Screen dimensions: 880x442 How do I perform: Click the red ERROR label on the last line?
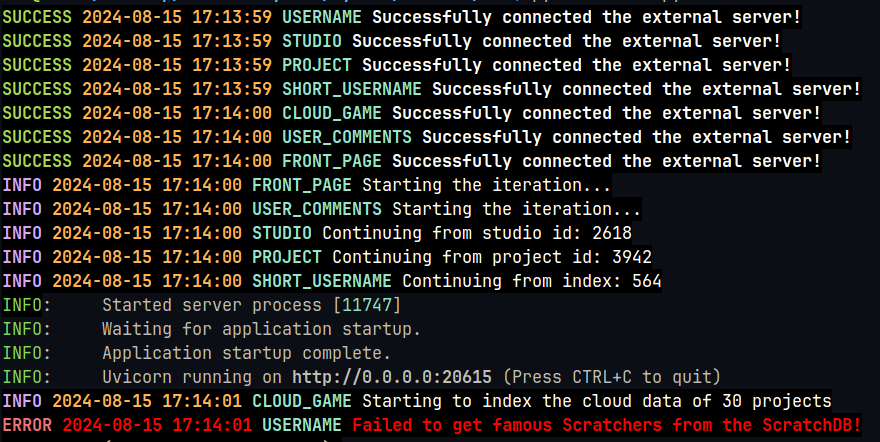point(27,425)
